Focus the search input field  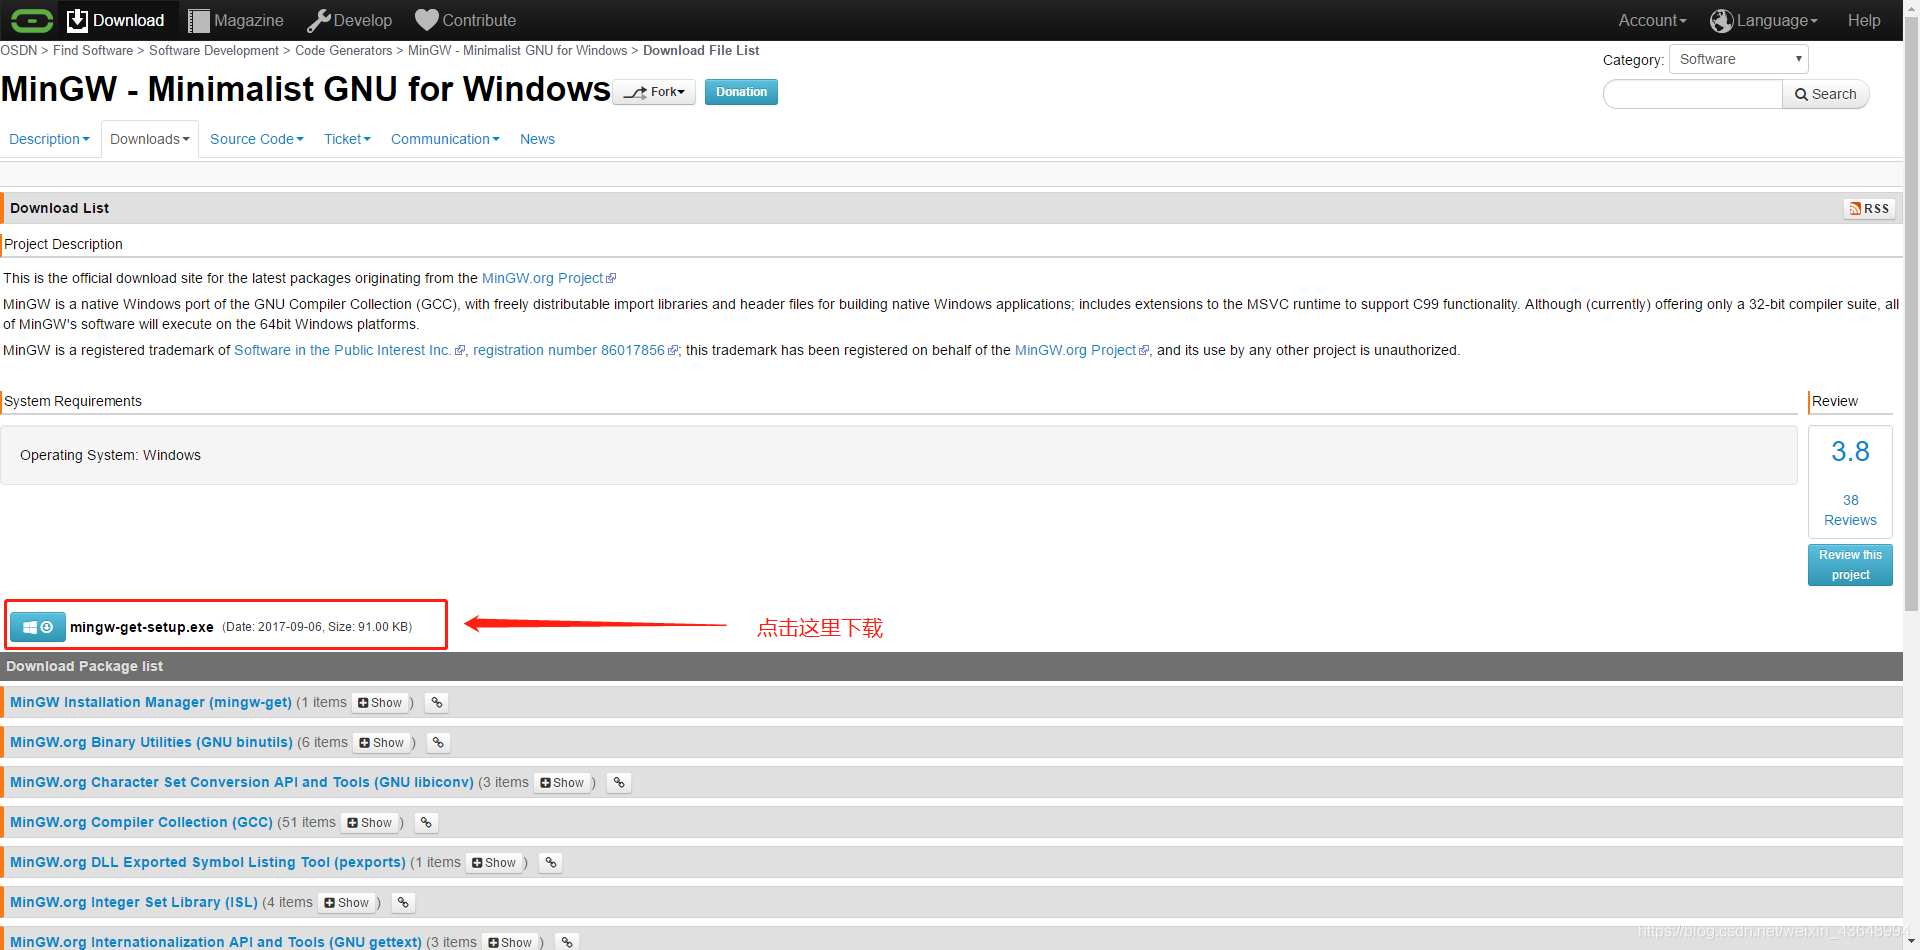coord(1692,94)
